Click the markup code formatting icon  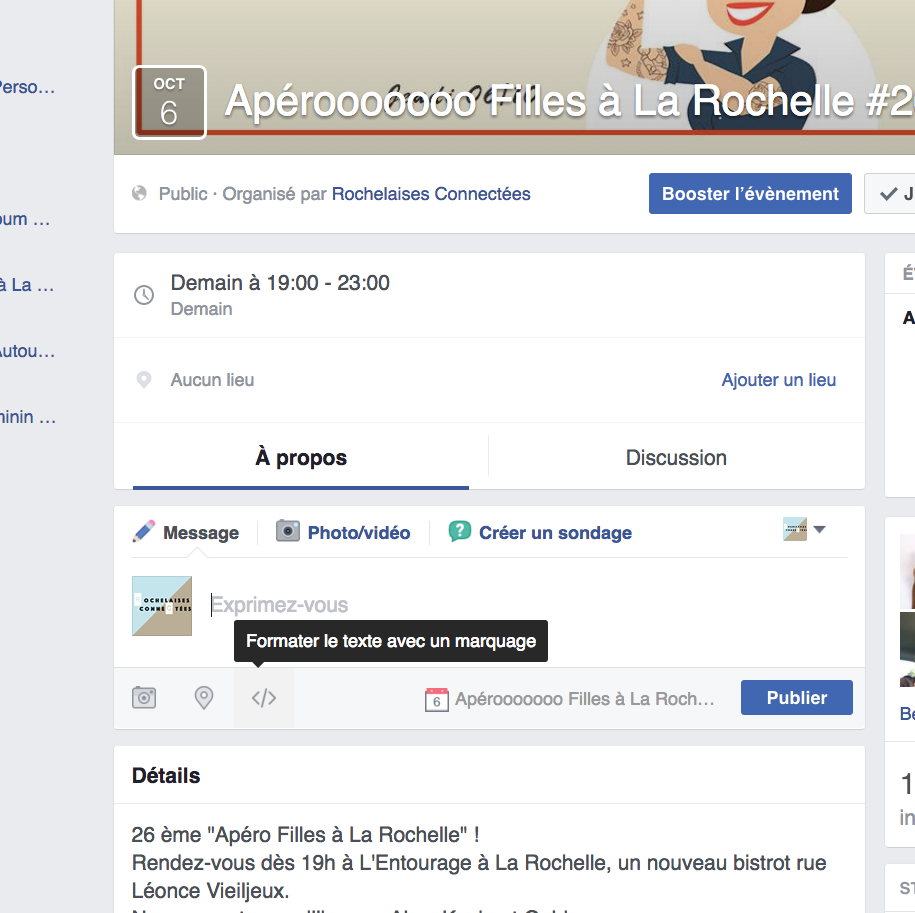[x=264, y=698]
